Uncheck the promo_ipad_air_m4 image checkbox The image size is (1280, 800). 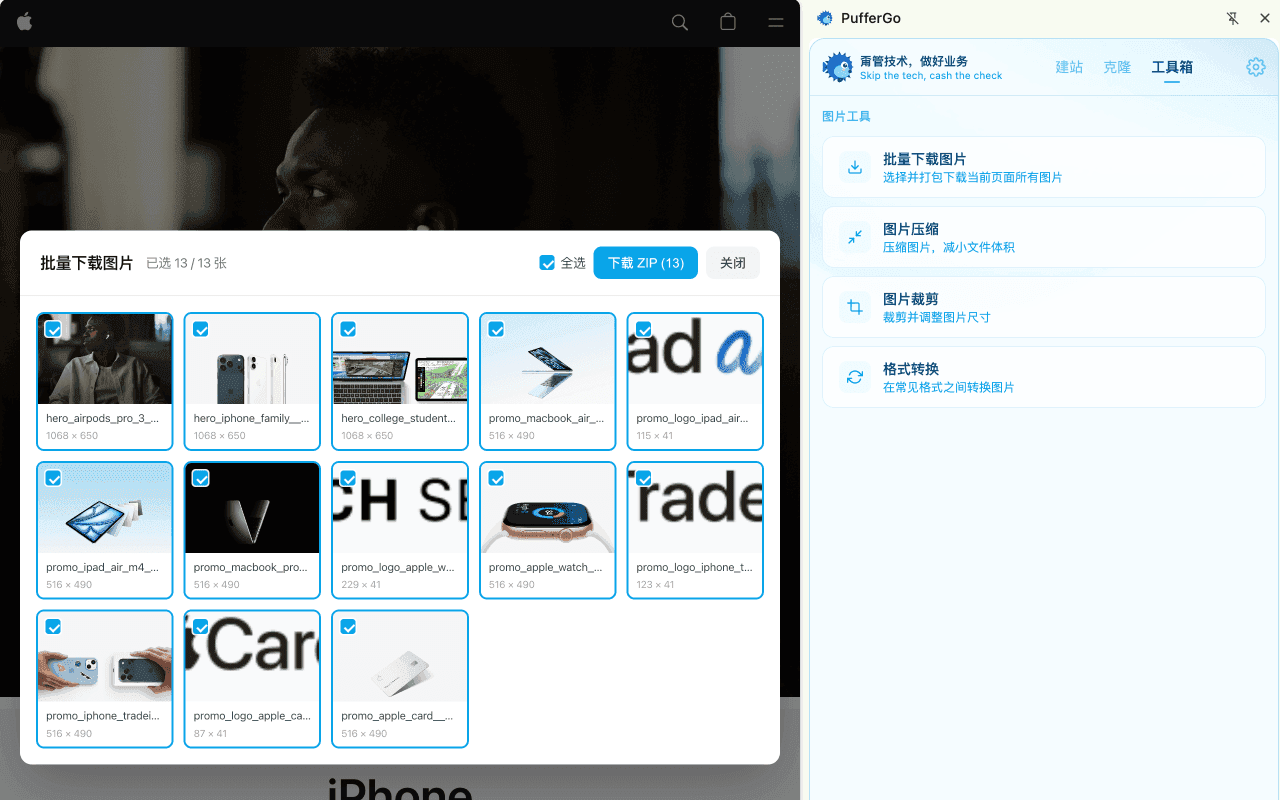coord(53,478)
